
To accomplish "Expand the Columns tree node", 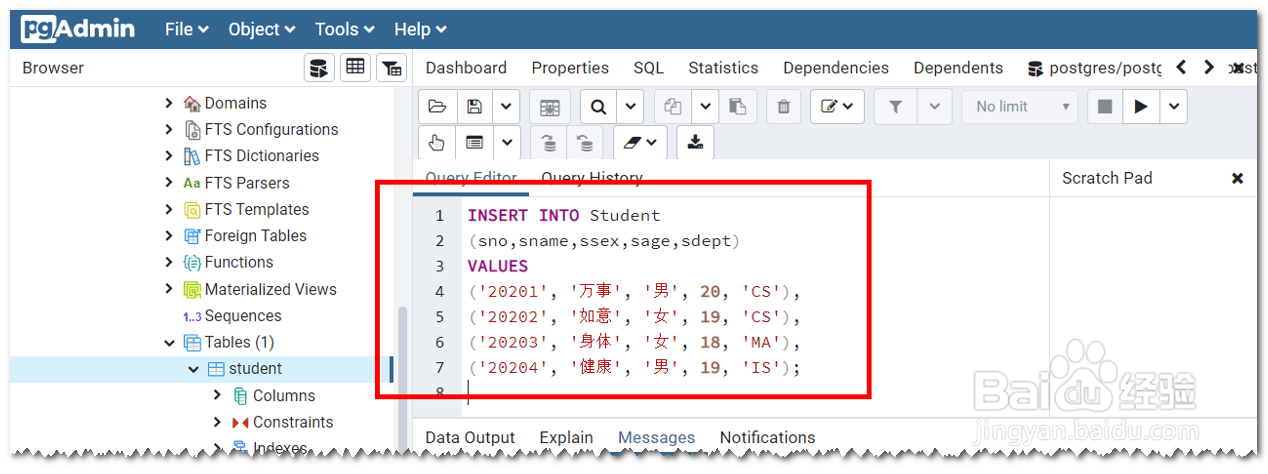I will [x=217, y=396].
